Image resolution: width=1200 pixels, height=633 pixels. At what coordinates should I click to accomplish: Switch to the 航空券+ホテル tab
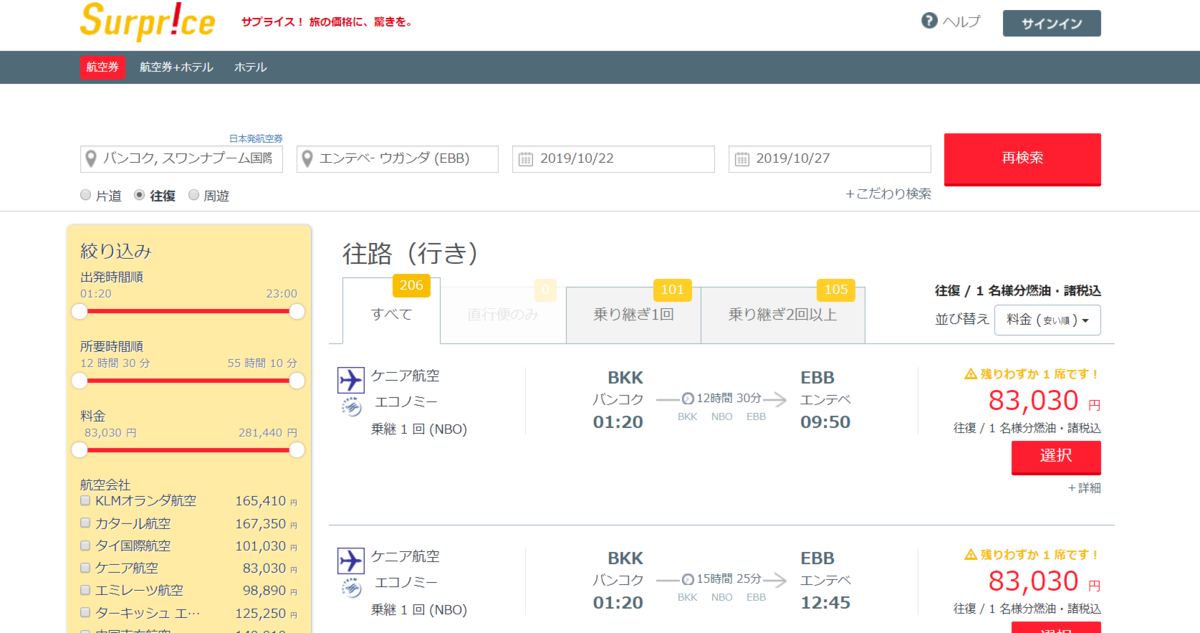pos(176,67)
